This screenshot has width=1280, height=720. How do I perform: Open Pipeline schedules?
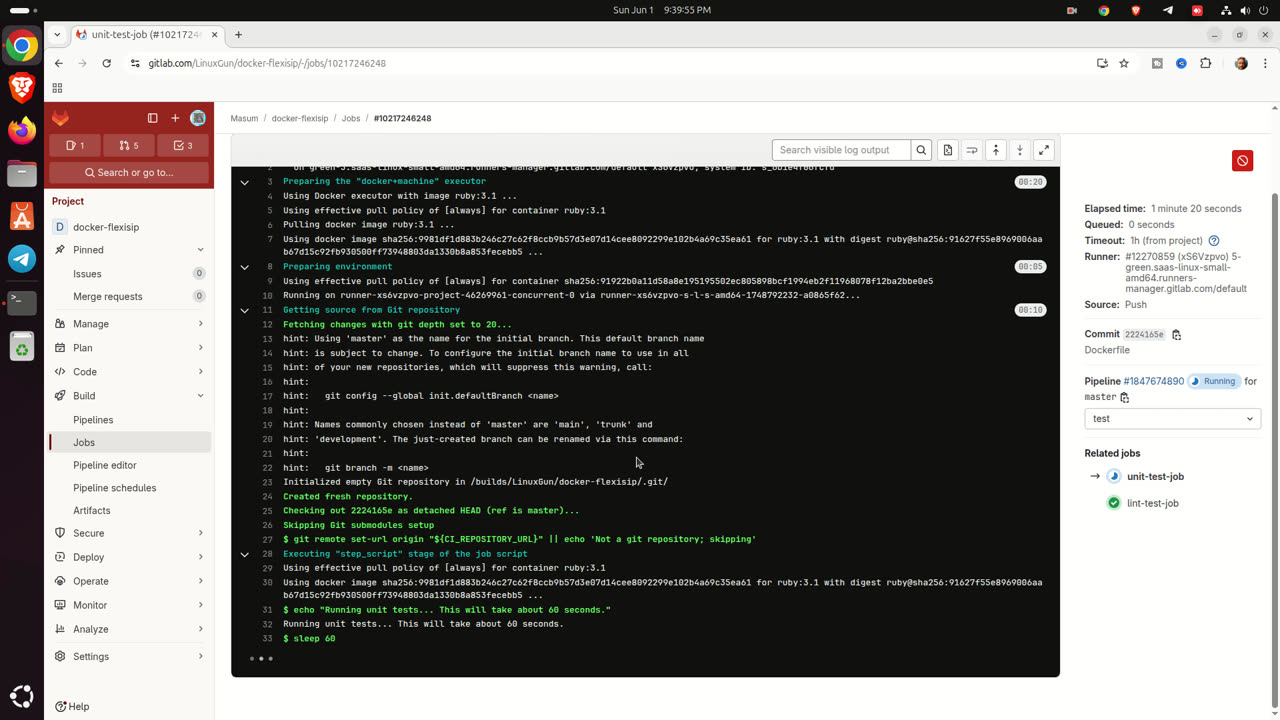click(129, 488)
